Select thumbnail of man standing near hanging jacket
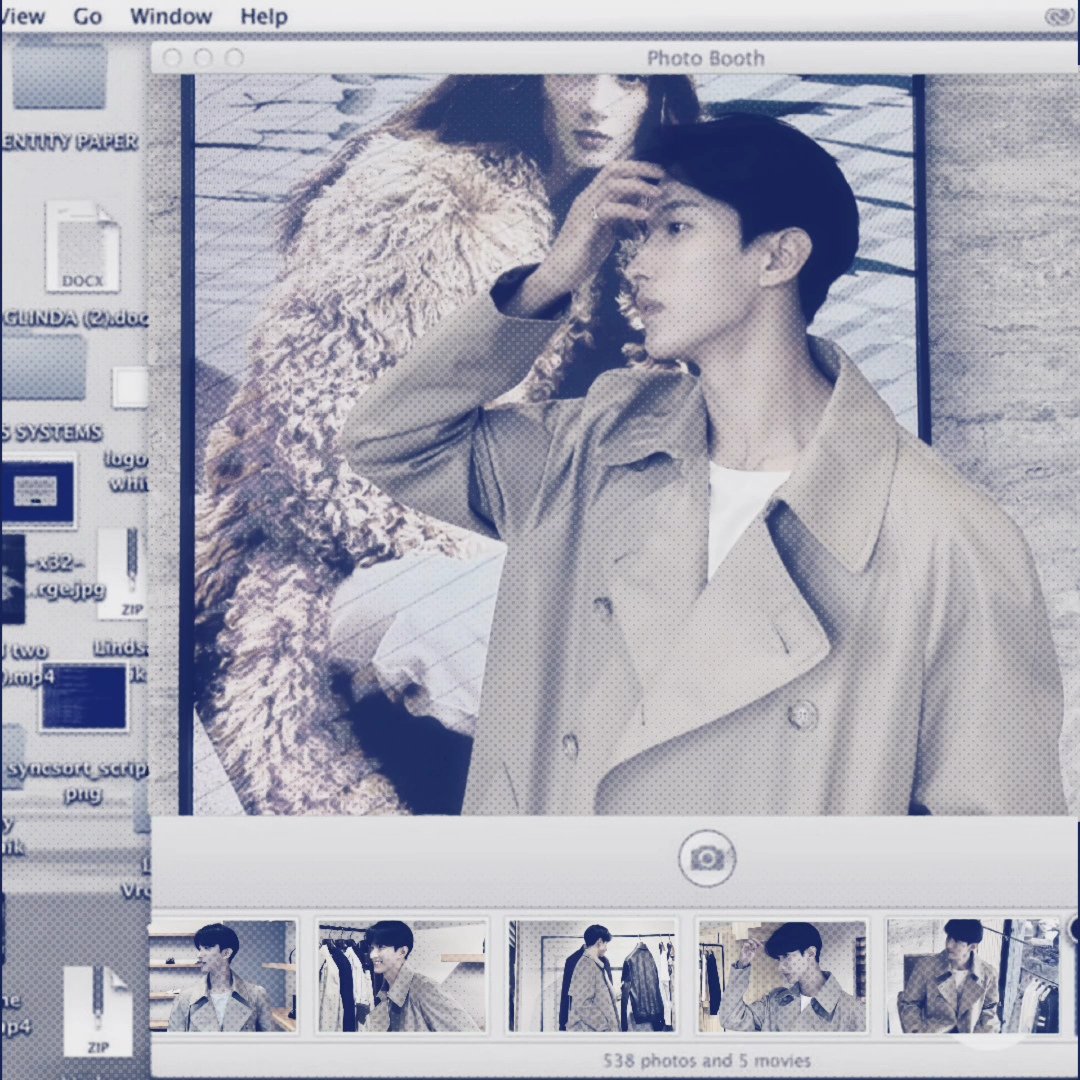Viewport: 1080px width, 1080px height. click(x=592, y=975)
